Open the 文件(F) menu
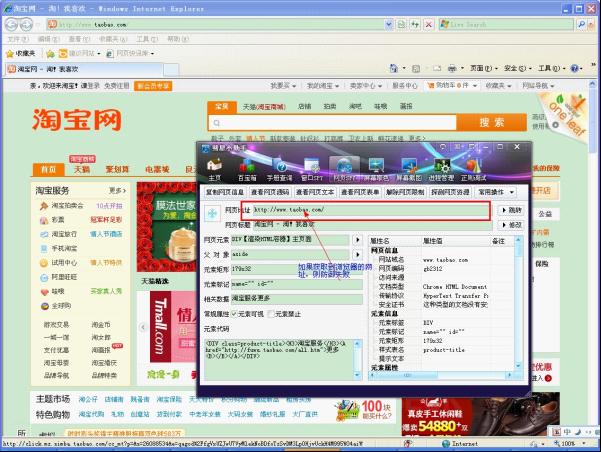Viewport: 601px width, 452px height. coord(18,39)
